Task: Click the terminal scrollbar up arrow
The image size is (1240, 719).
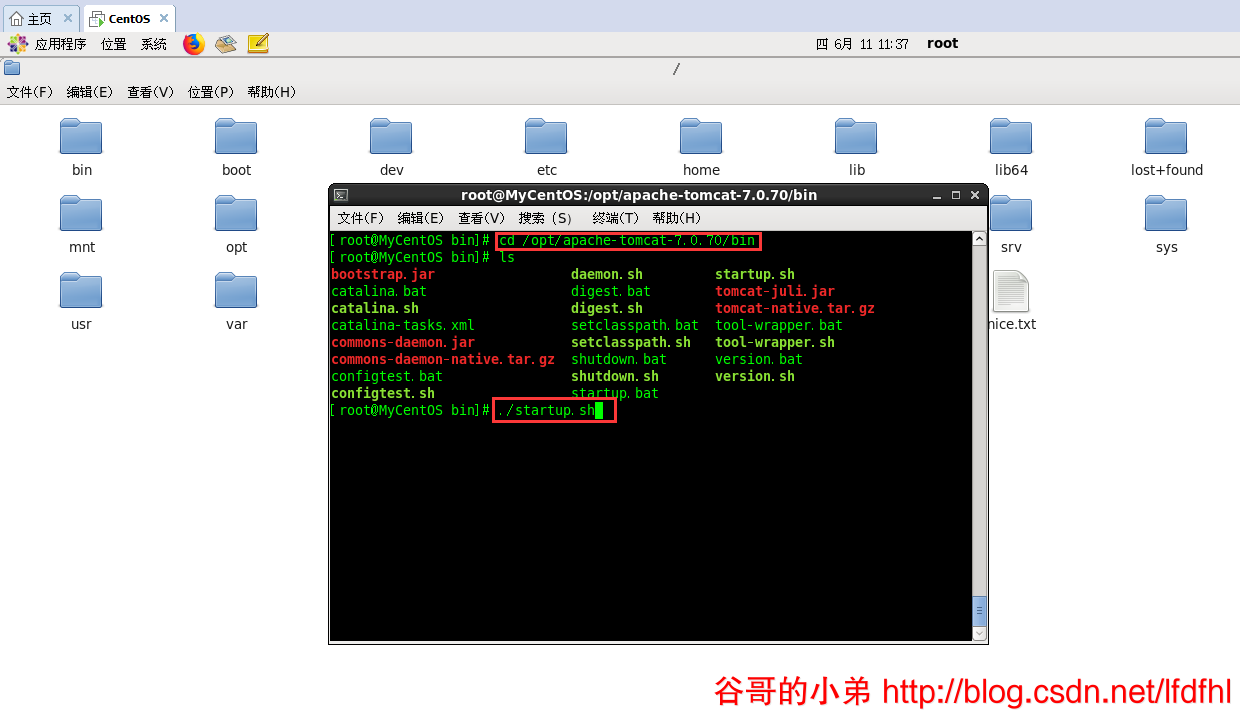Action: (980, 239)
